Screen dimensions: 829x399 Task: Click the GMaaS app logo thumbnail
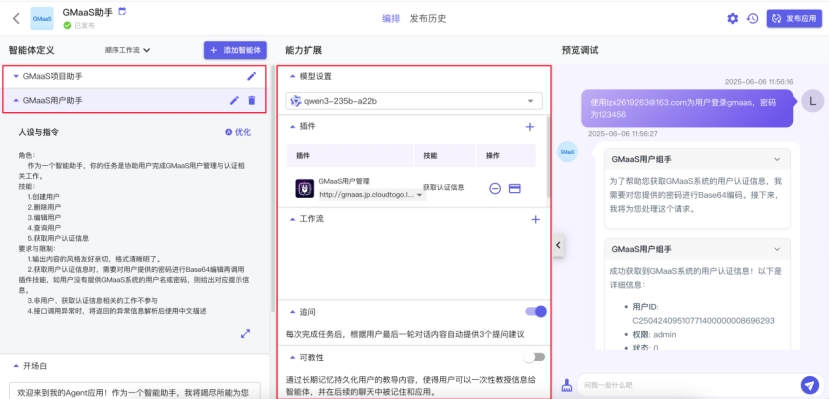tap(42, 18)
